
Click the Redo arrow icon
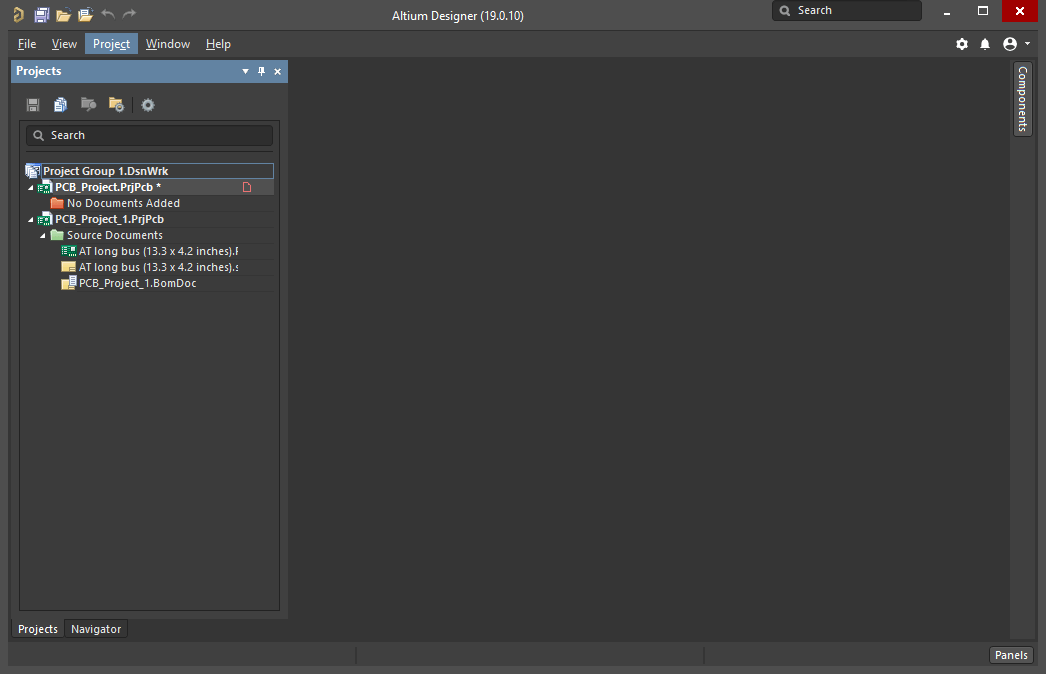pos(129,13)
